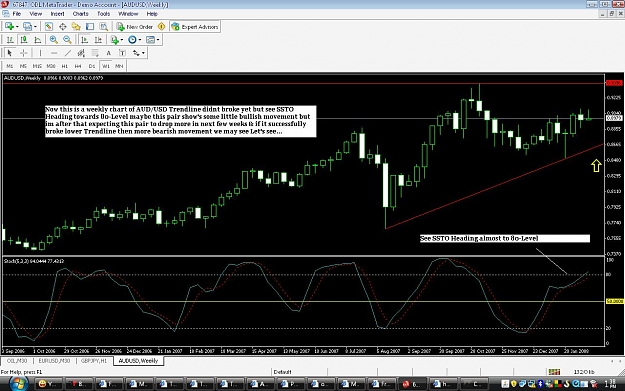Switch to the GBPJPY,H1 chart tab
625x391 pixels.
coord(94,361)
